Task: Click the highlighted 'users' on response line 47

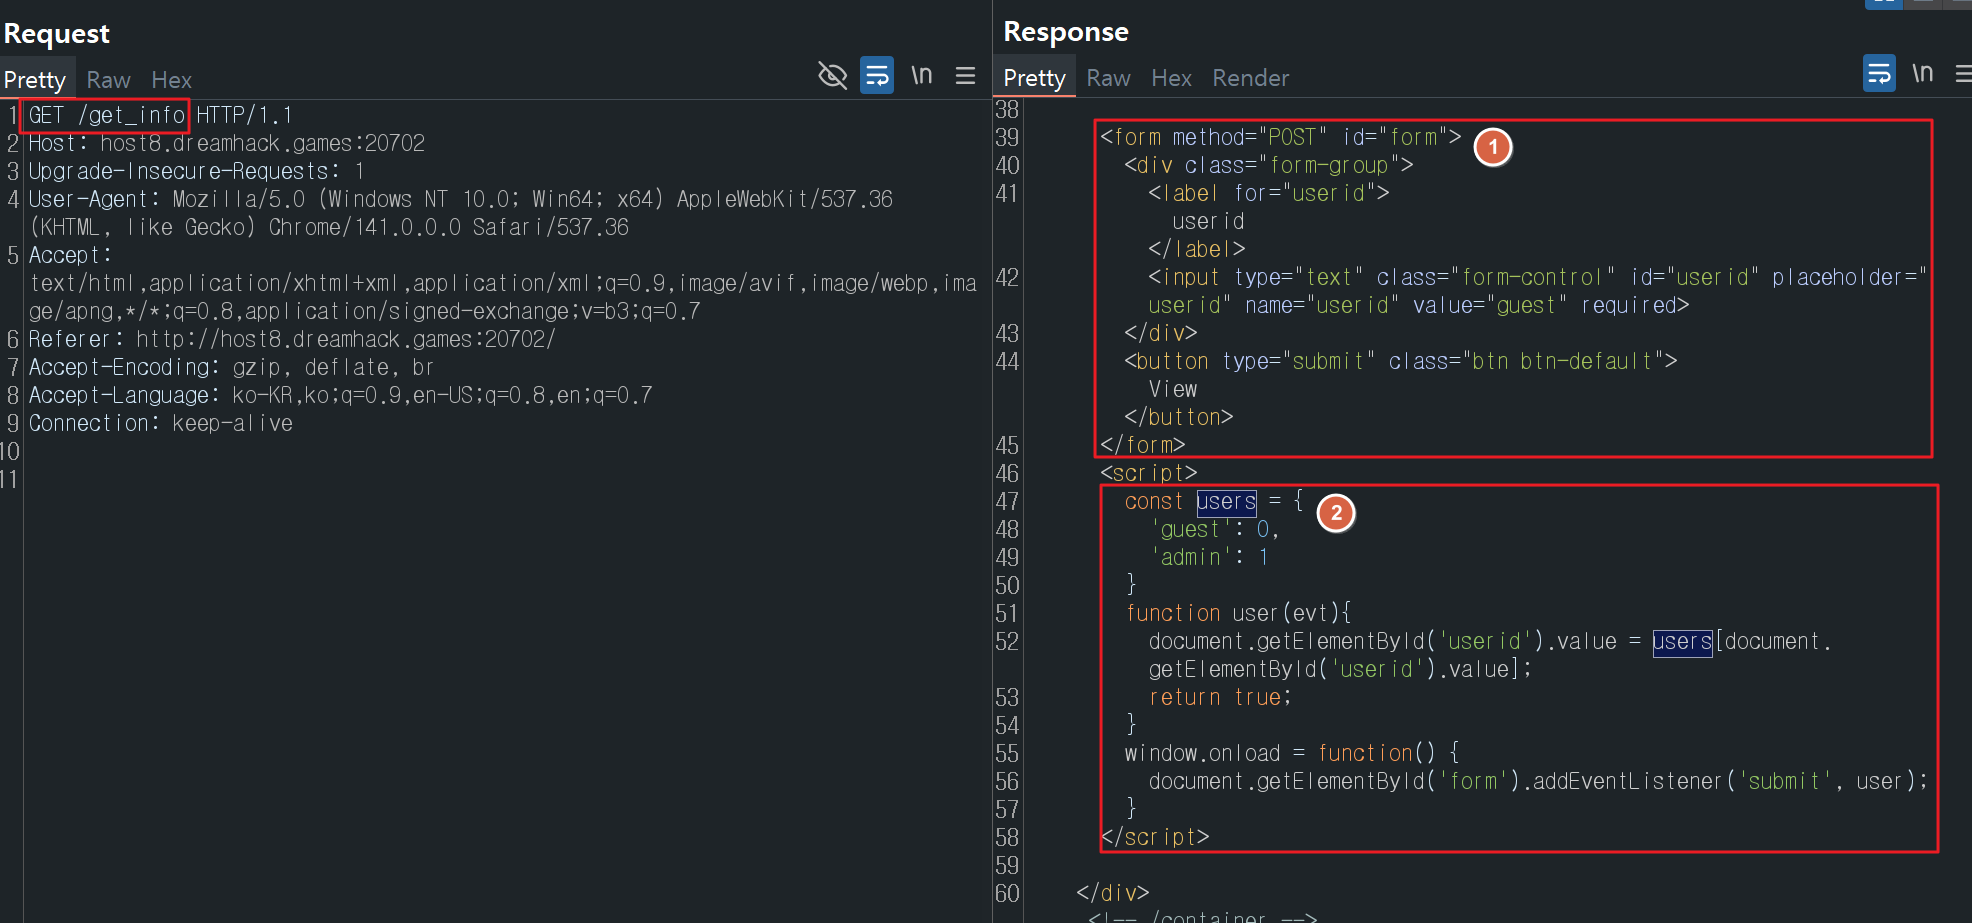Action: (1226, 502)
